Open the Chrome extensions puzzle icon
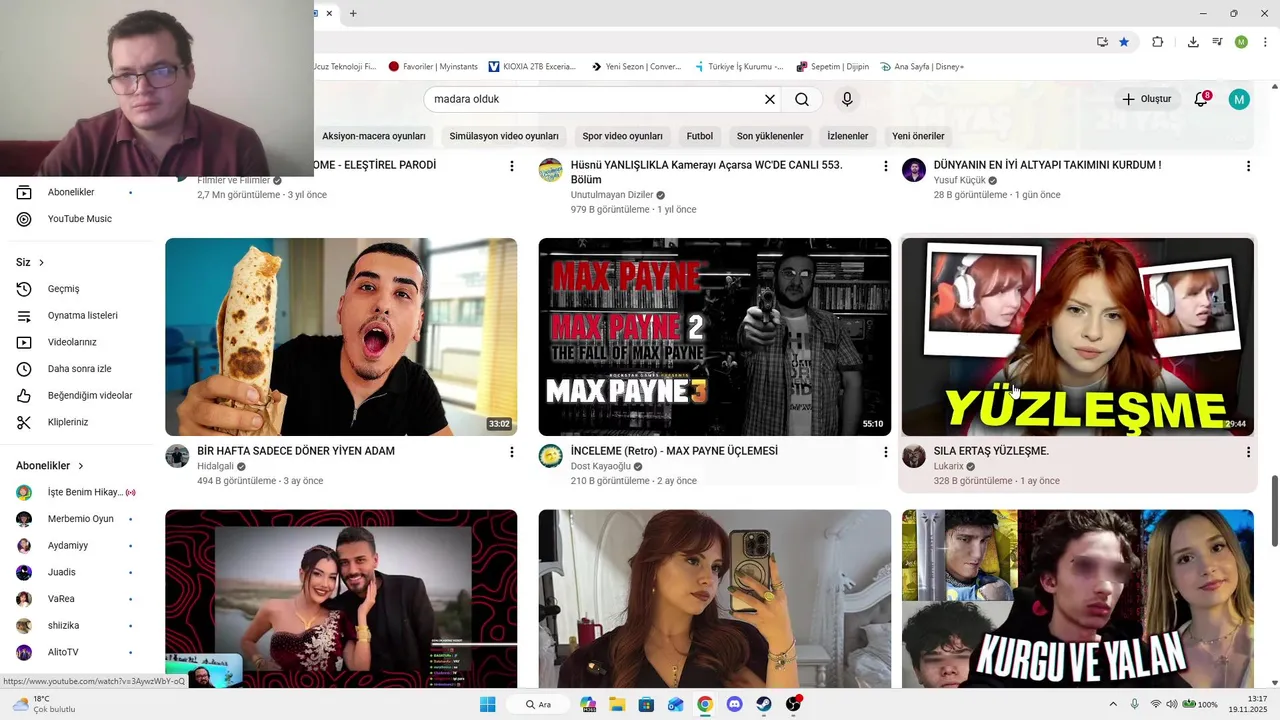1280x720 pixels. click(1158, 42)
